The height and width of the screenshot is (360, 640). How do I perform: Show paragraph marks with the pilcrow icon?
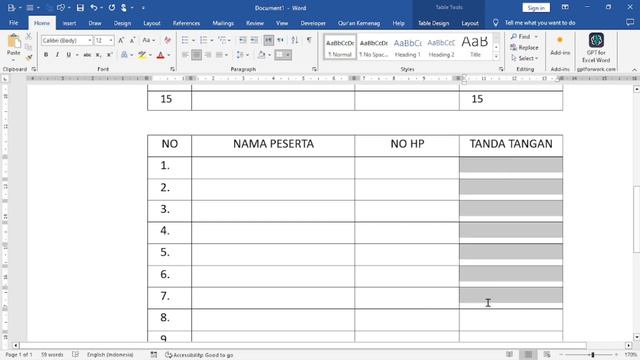point(309,40)
